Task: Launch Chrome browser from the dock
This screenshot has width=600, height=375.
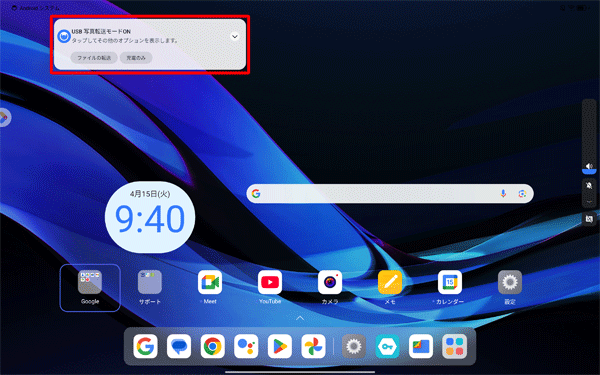Action: pos(212,346)
